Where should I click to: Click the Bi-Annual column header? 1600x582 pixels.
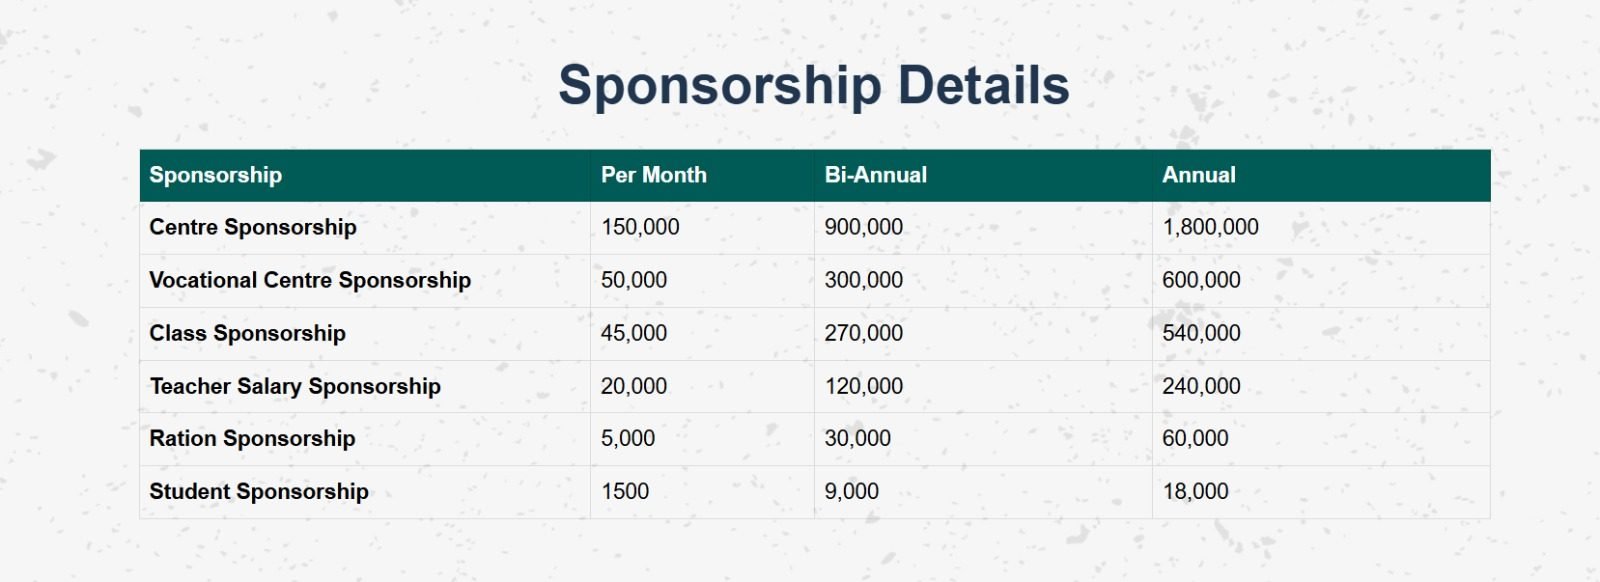pyautogui.click(x=875, y=175)
